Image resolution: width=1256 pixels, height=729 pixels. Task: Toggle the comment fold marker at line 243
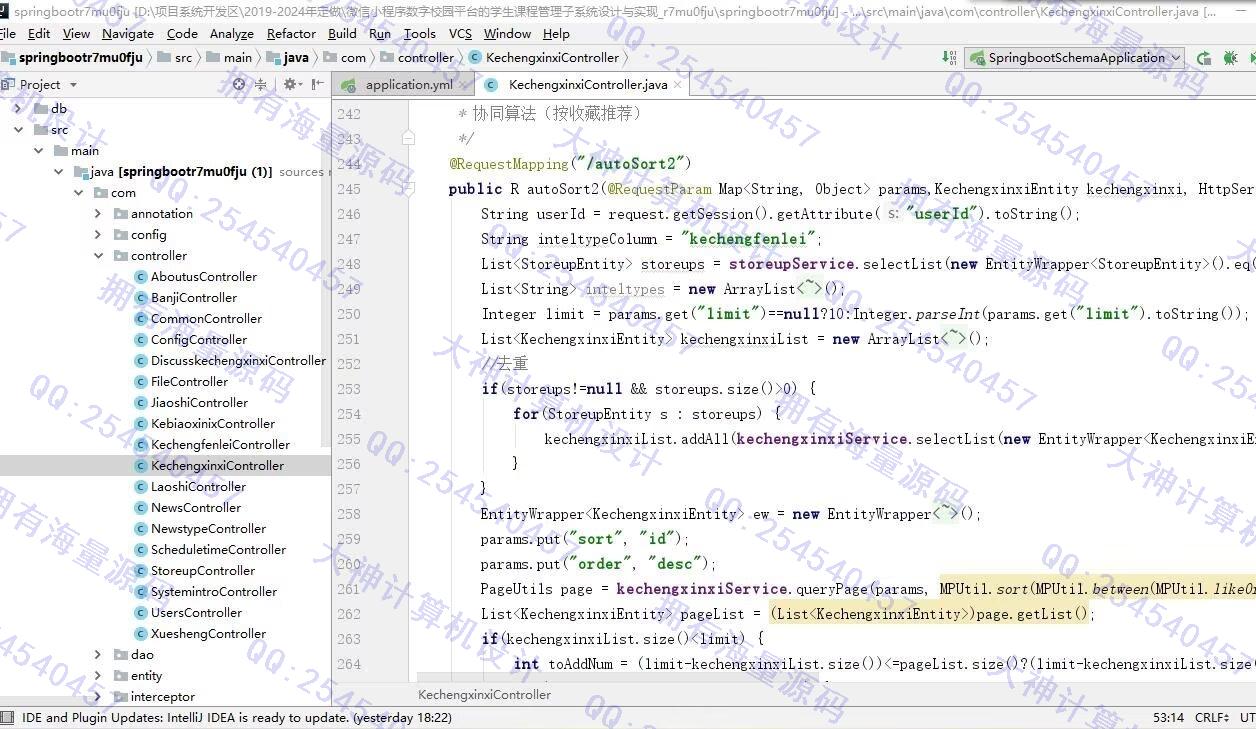408,138
